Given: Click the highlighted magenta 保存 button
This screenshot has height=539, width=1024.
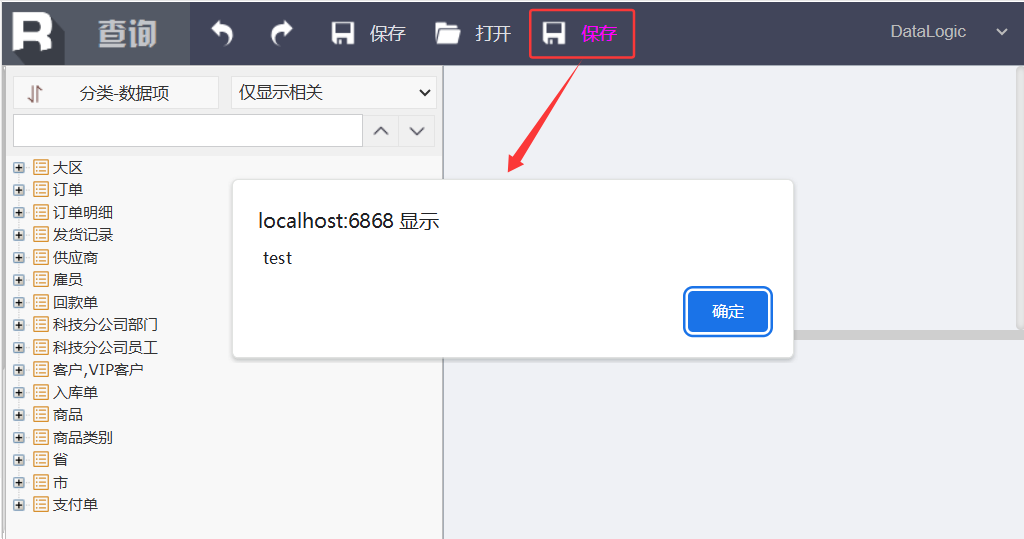Looking at the screenshot, I should click(x=581, y=33).
